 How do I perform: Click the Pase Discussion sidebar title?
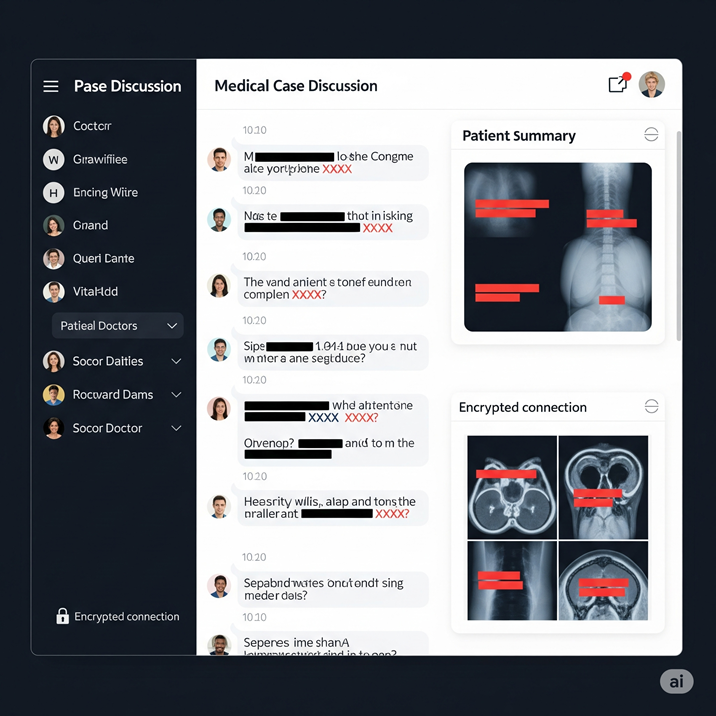pyautogui.click(x=127, y=86)
